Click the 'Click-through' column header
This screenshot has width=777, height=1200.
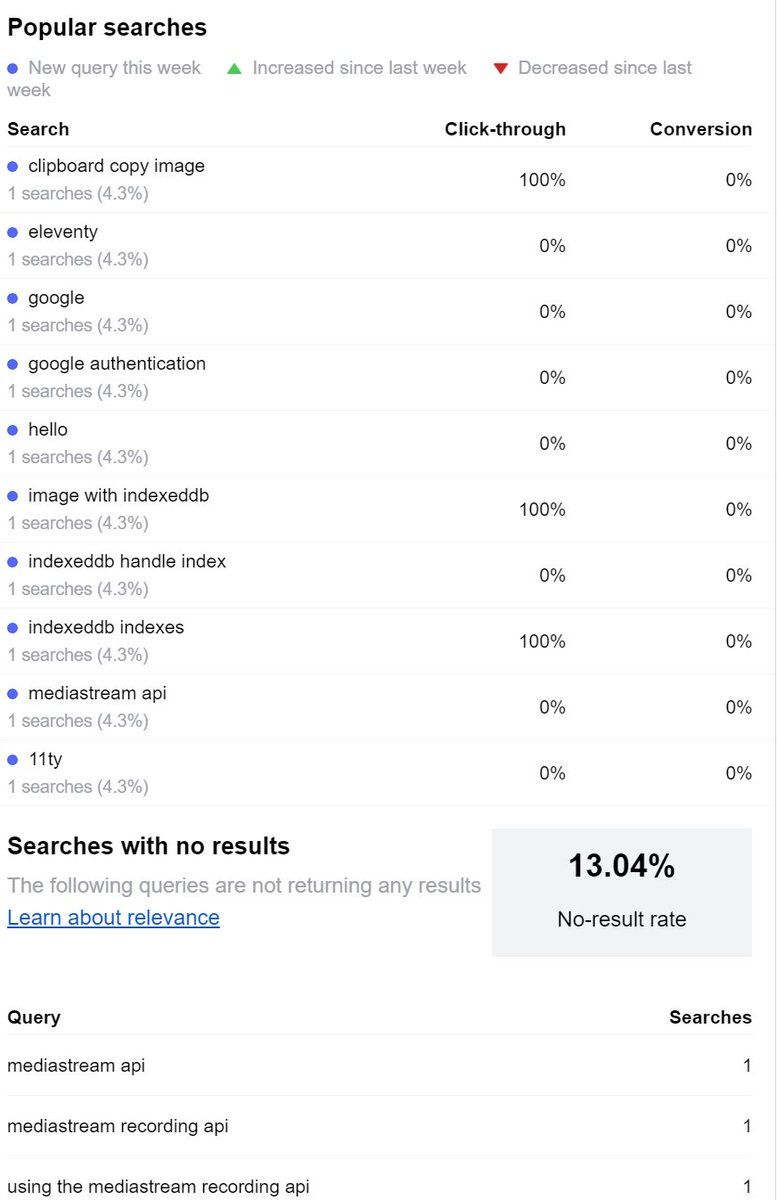coord(505,129)
